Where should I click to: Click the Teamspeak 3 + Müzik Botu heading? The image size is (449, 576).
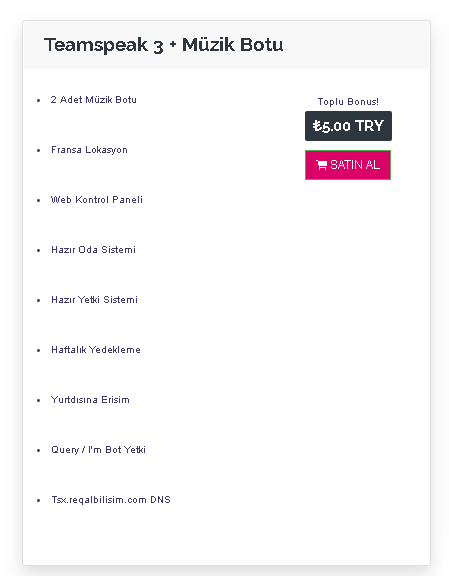point(164,45)
